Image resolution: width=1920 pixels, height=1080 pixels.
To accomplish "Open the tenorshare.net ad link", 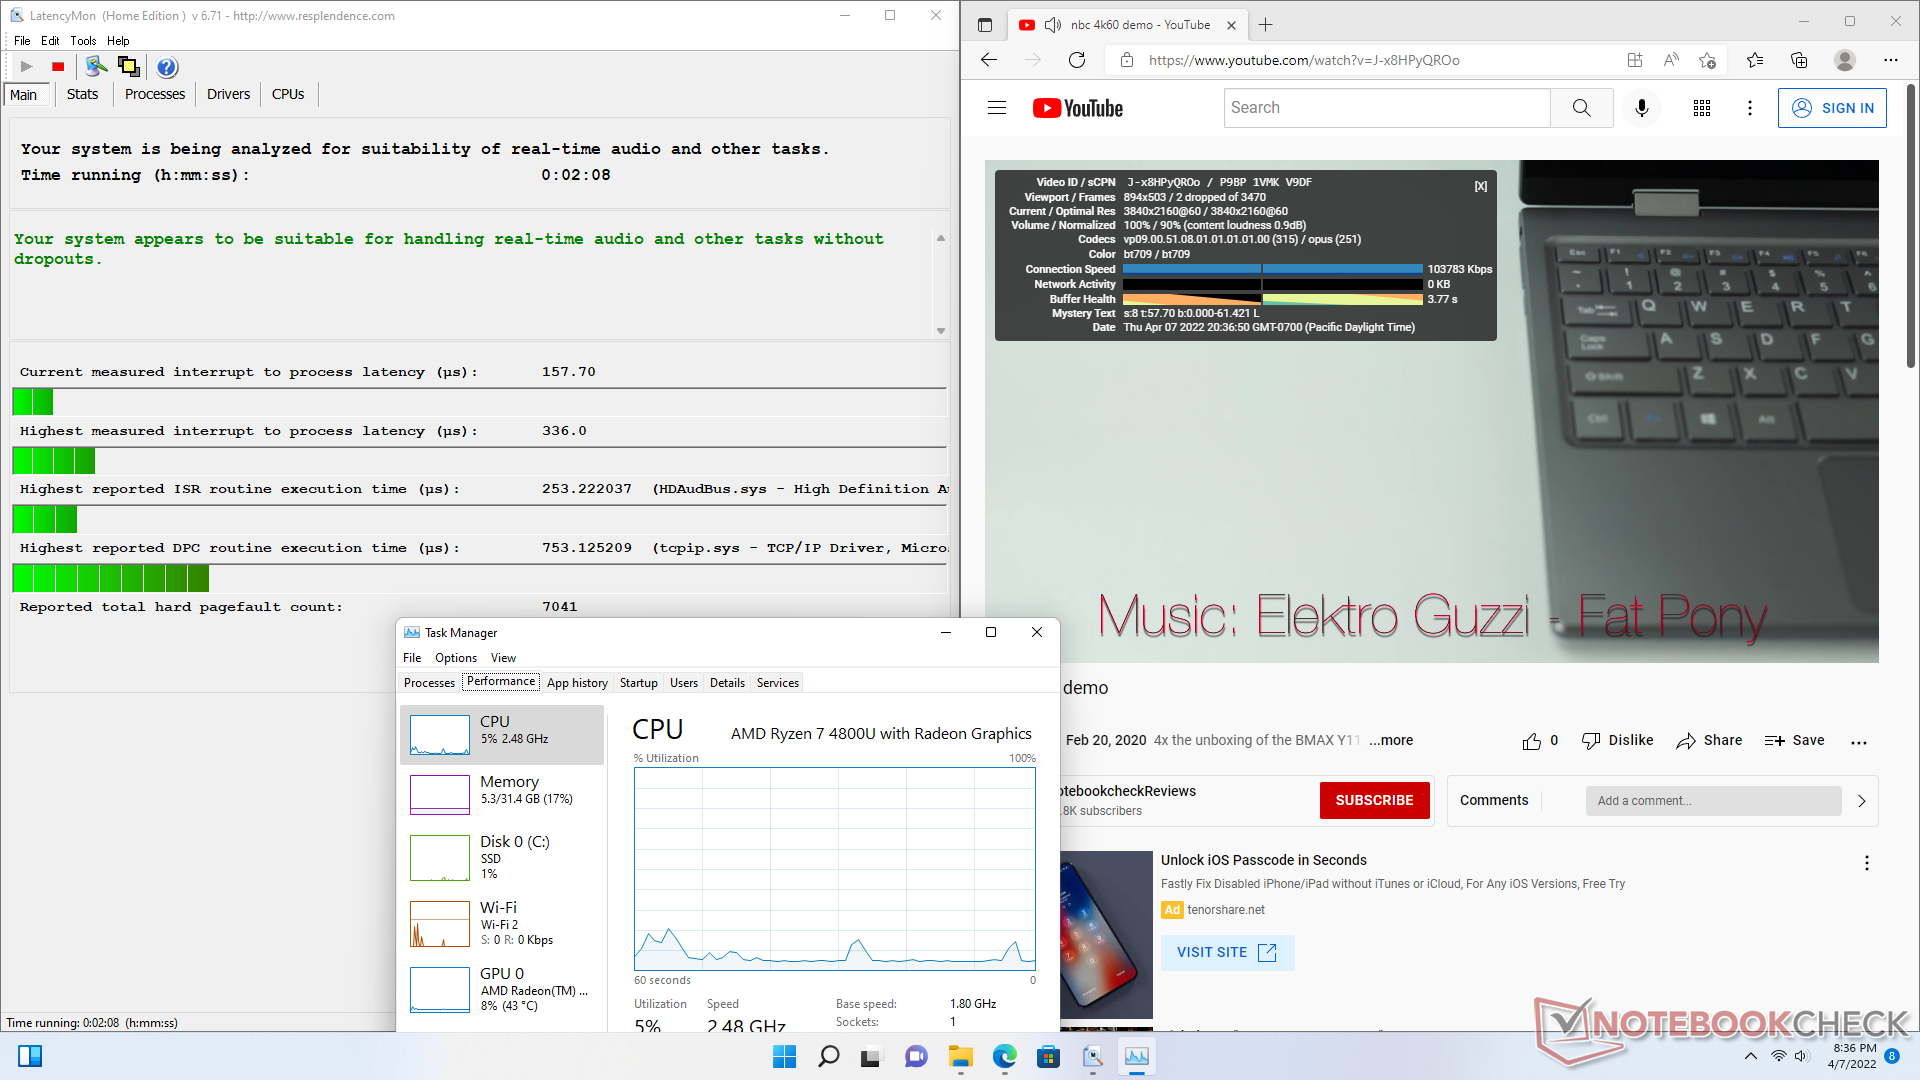I will point(1226,910).
